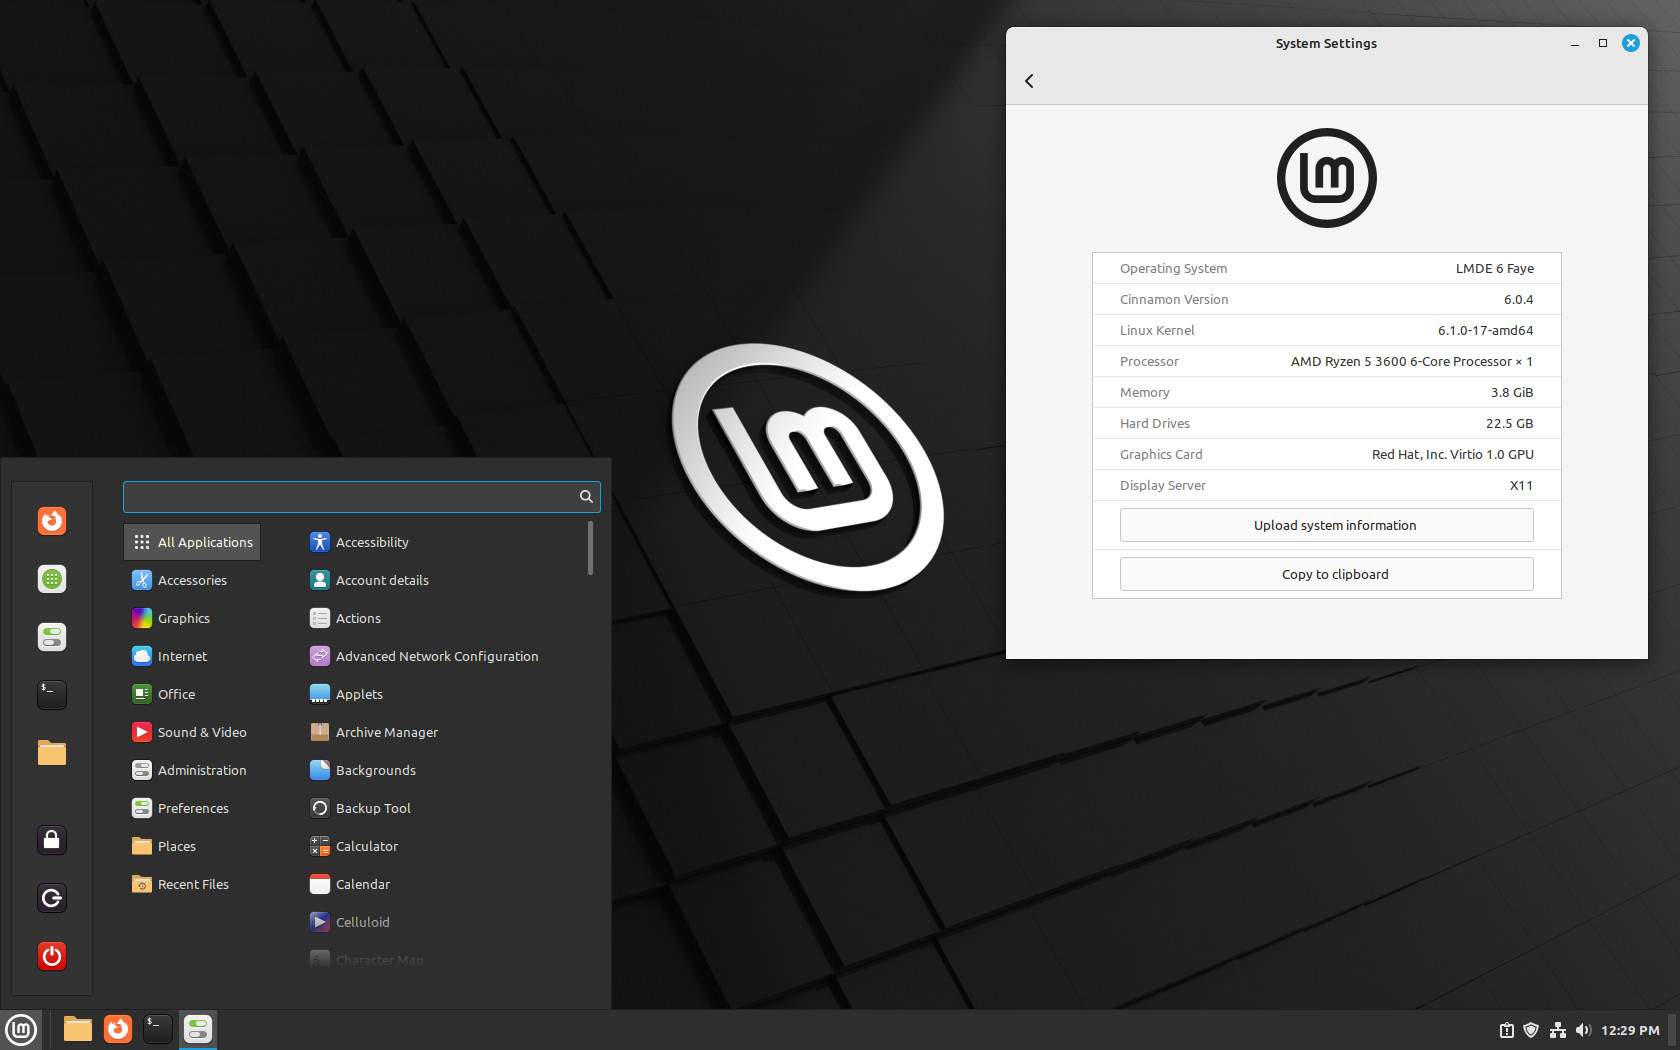Launch Firefox from the bottom panel
The height and width of the screenshot is (1050, 1680).
(118, 1029)
